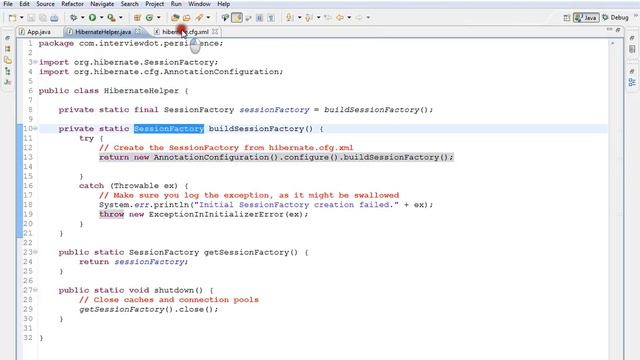This screenshot has height=360, width=640.
Task: Click the Print toolbar icon
Action: point(54,18)
